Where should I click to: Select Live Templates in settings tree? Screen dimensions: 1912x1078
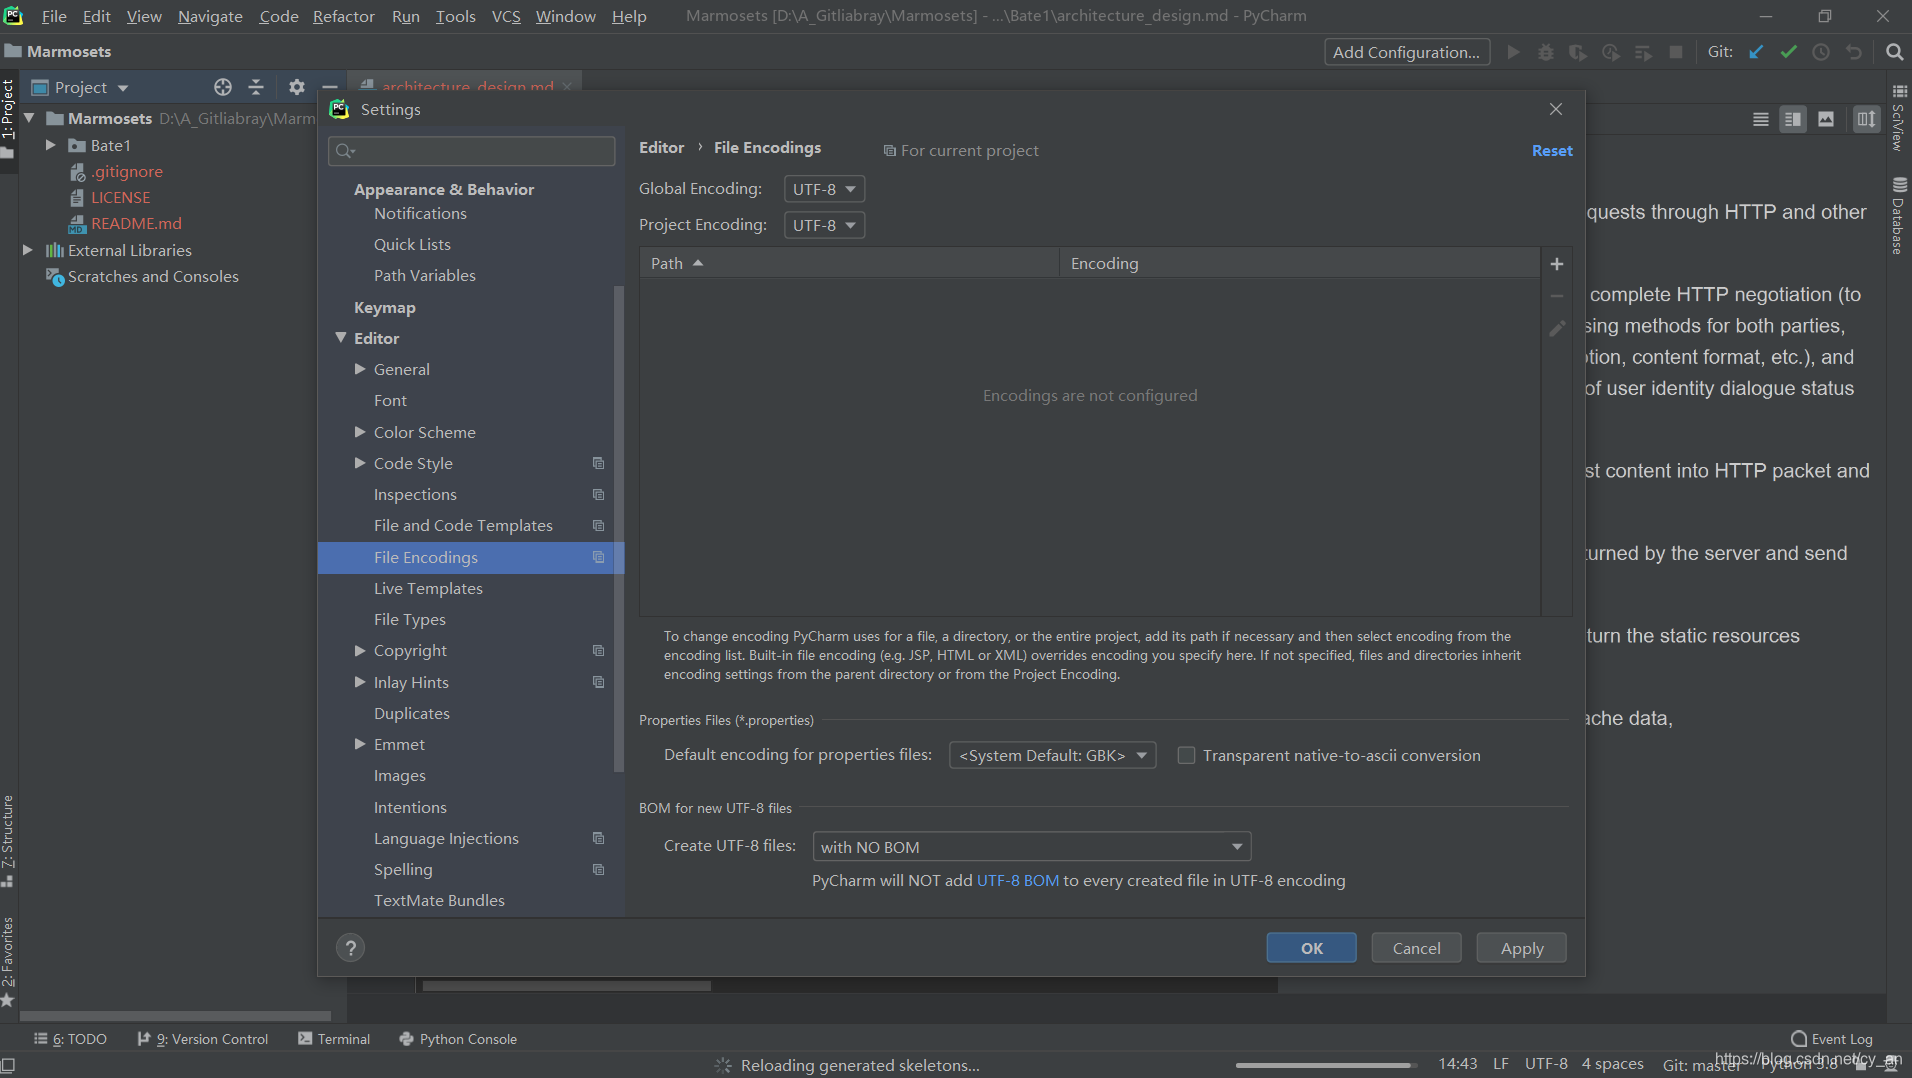click(428, 588)
